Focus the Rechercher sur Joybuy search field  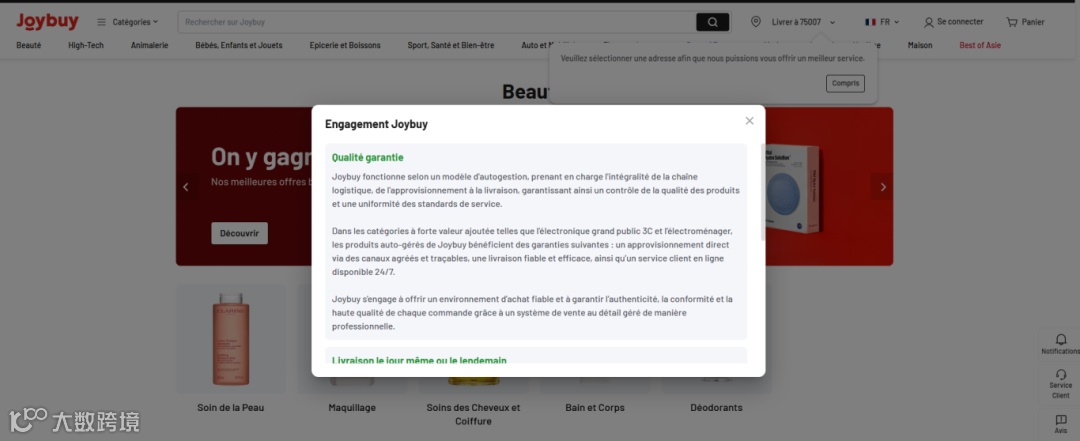tap(437, 22)
